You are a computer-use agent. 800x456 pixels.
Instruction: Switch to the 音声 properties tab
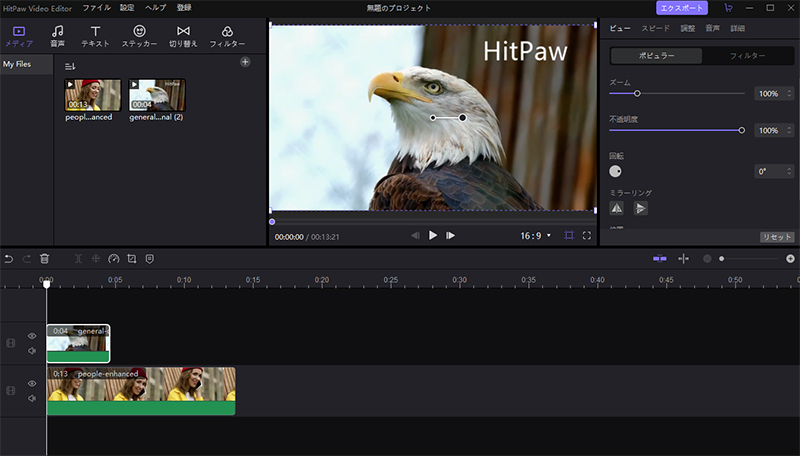coord(712,29)
